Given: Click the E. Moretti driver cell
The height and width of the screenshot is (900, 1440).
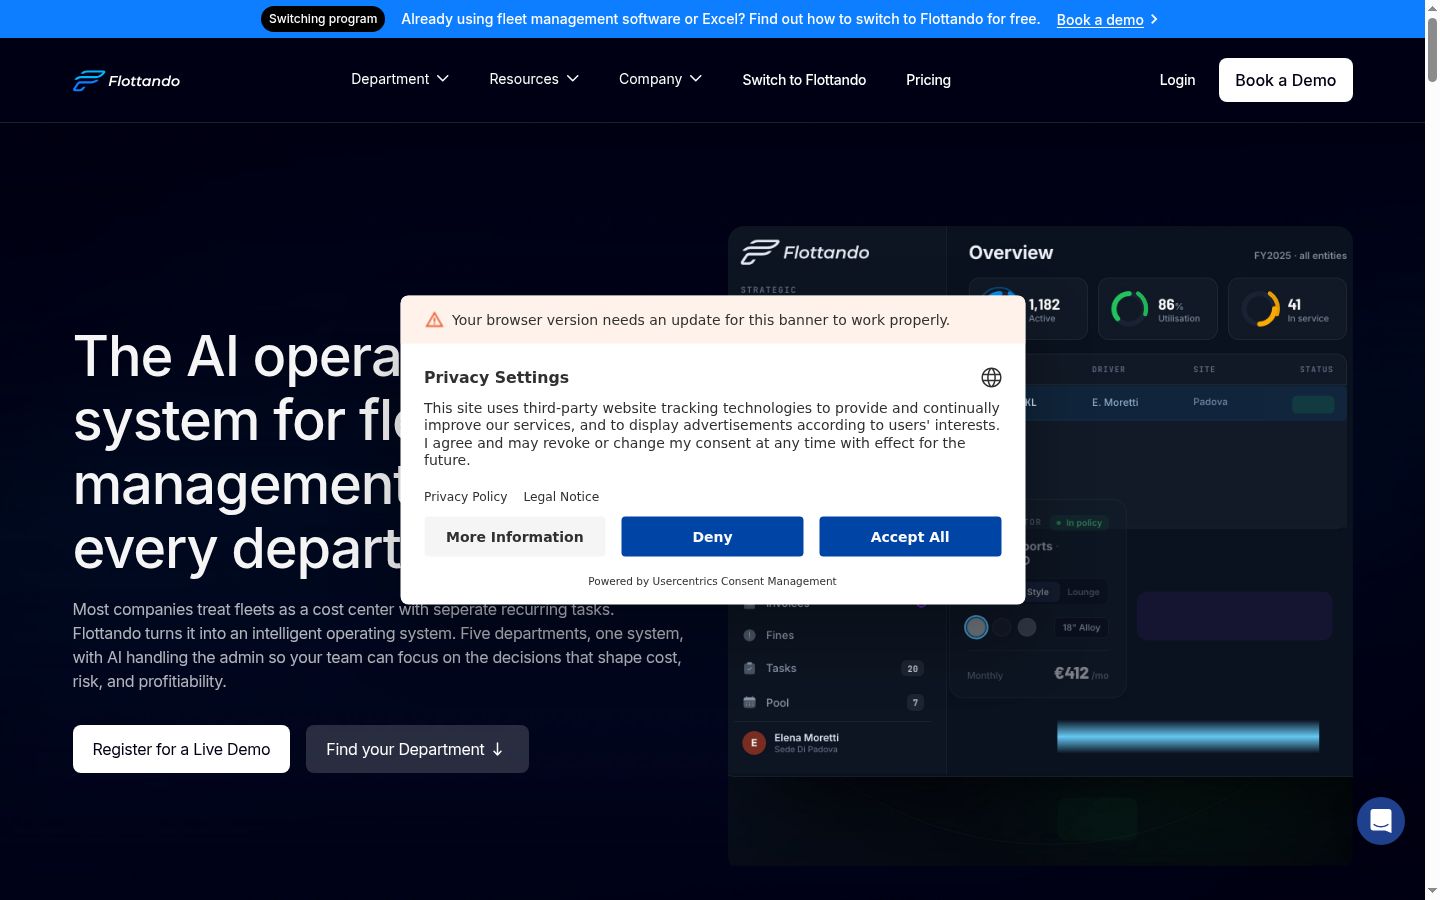Looking at the screenshot, I should pos(1115,402).
